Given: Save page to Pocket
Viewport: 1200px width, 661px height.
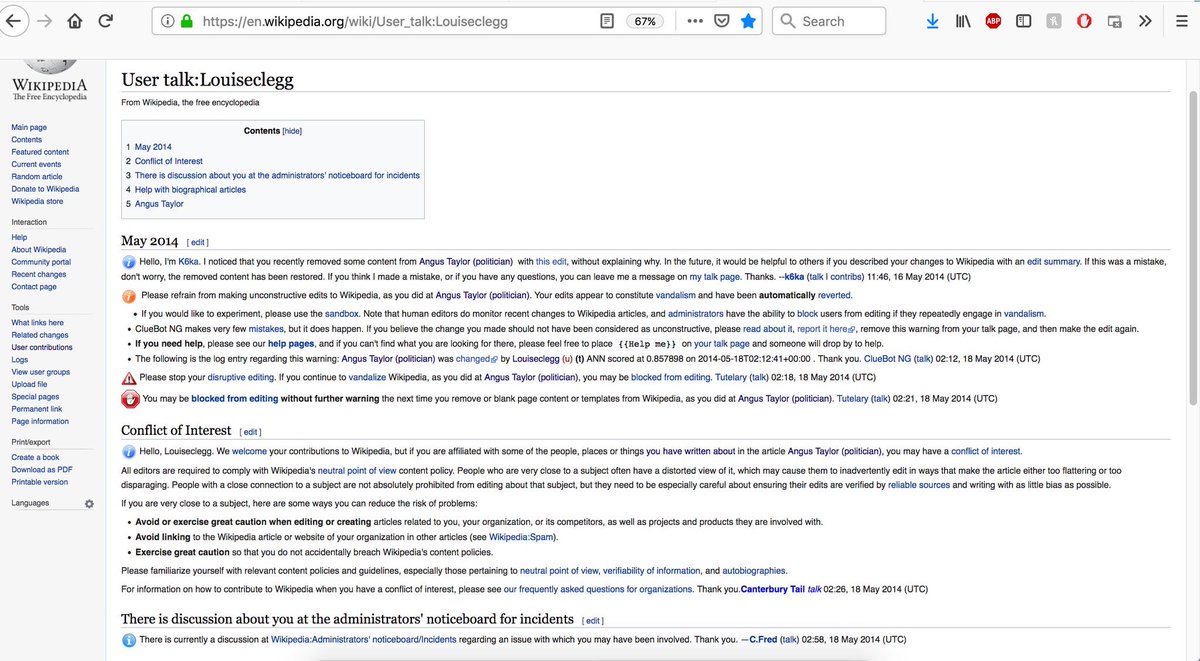Looking at the screenshot, I should [721, 21].
